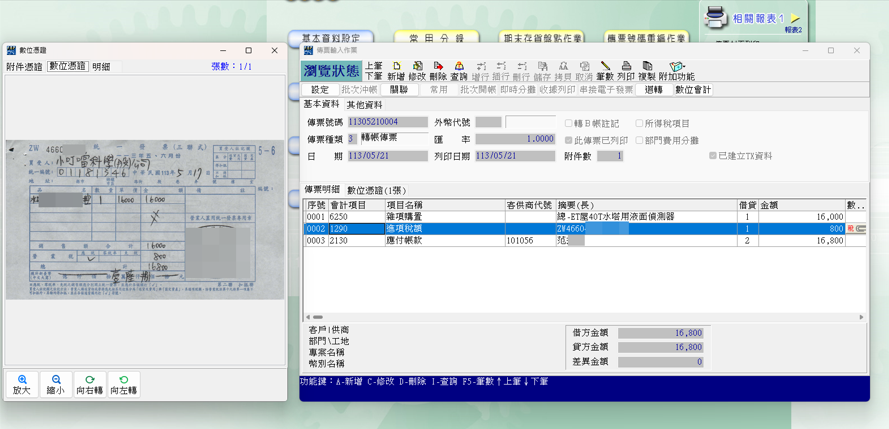Click supplier code 101056 cell
Viewport: 889px width, 429px height.
click(x=530, y=240)
